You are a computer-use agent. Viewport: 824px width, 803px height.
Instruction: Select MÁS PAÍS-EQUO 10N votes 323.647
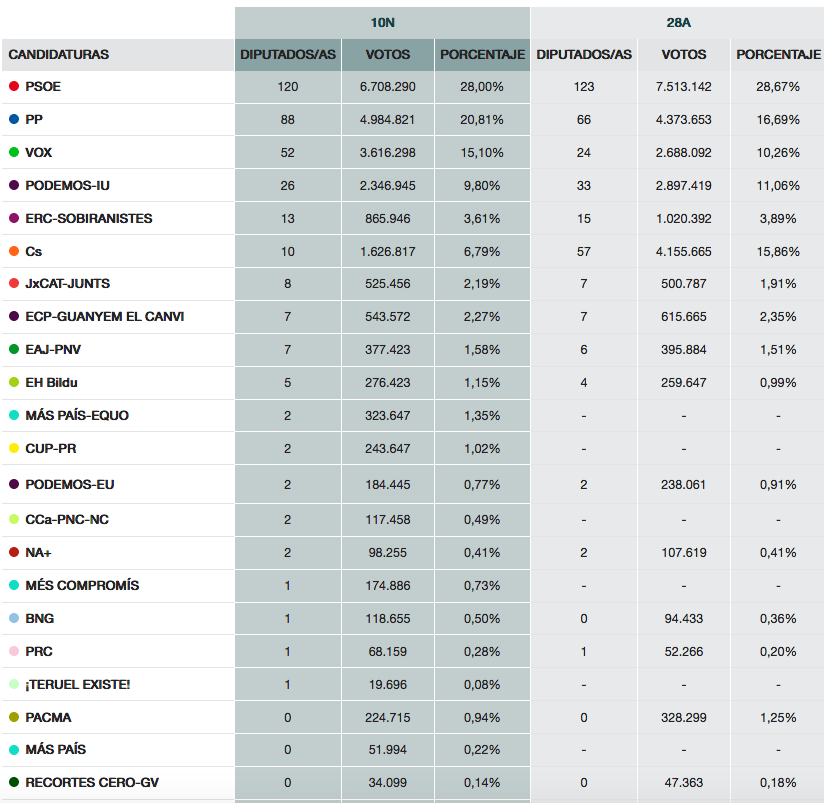coord(388,416)
